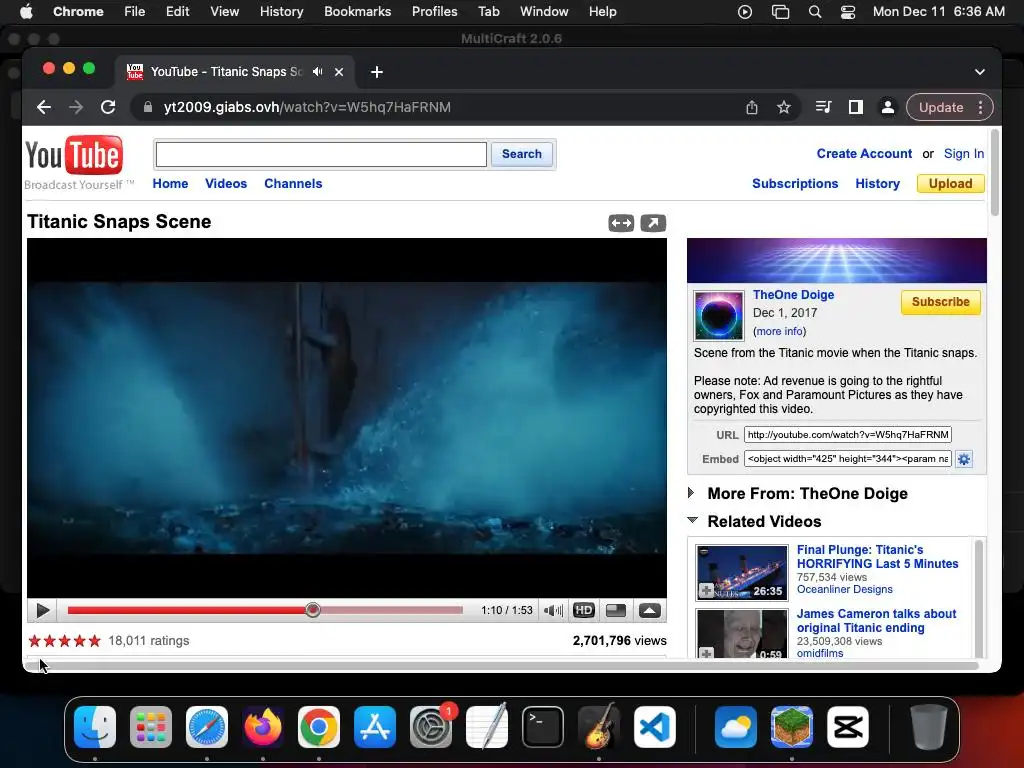
Task: Click the page's vertical scrollbar
Action: pos(995,173)
